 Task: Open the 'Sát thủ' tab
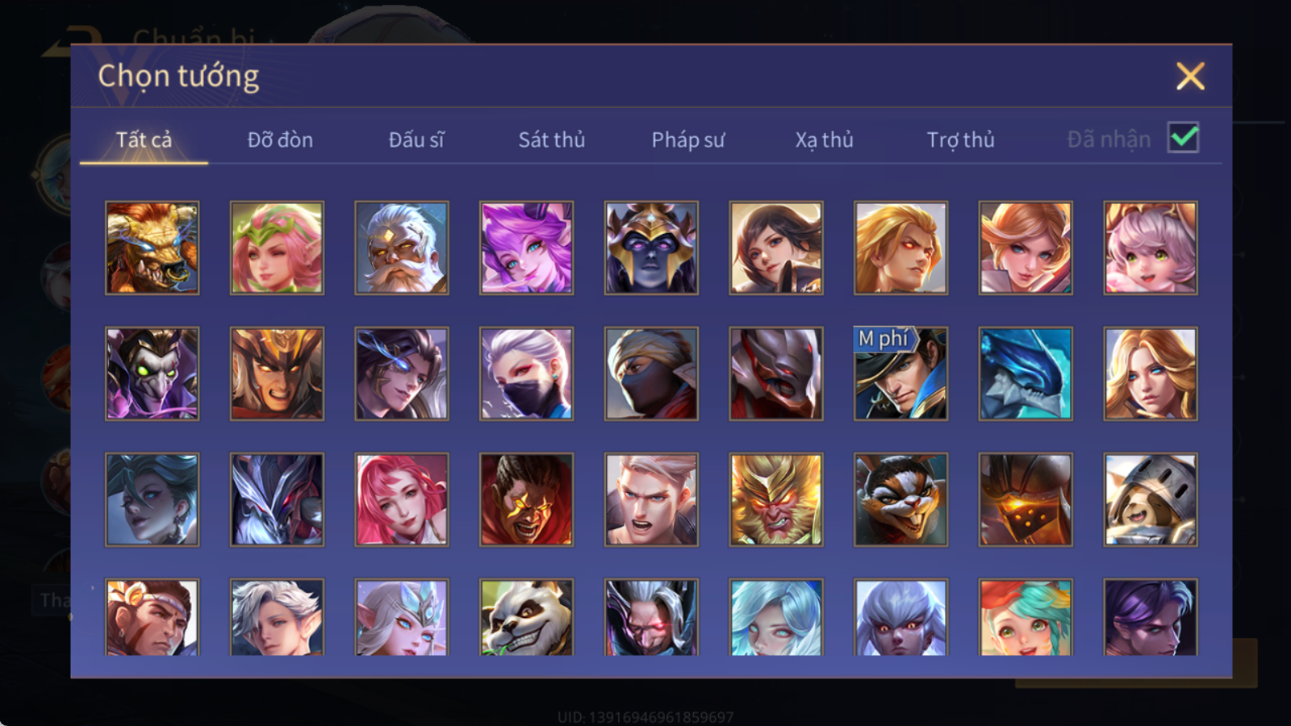click(552, 140)
